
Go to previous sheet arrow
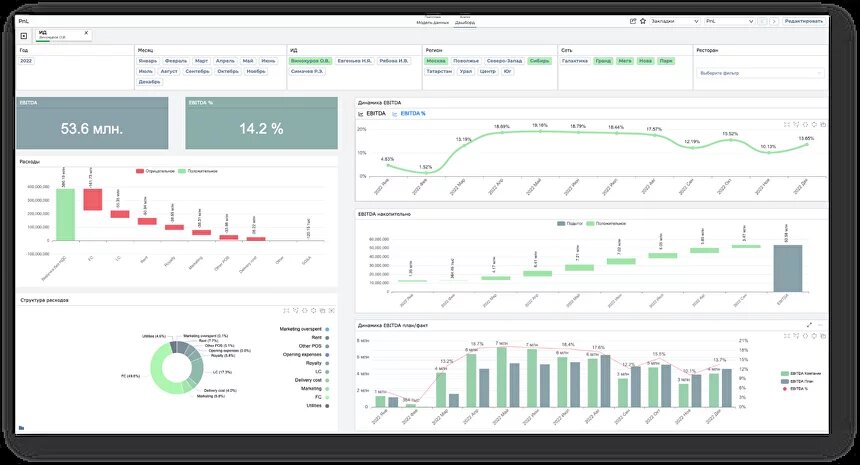point(762,21)
